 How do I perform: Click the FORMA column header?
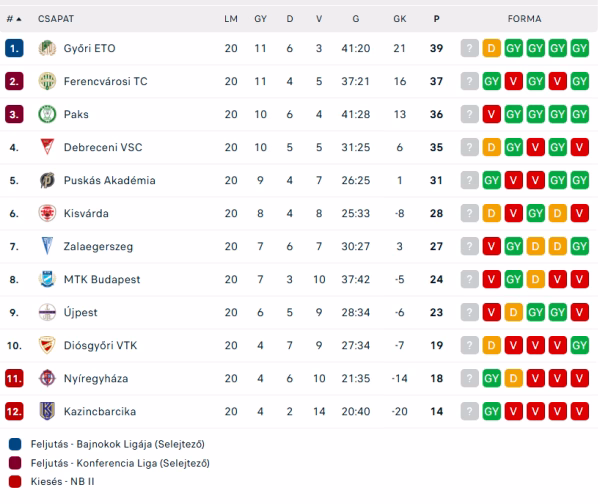525,18
